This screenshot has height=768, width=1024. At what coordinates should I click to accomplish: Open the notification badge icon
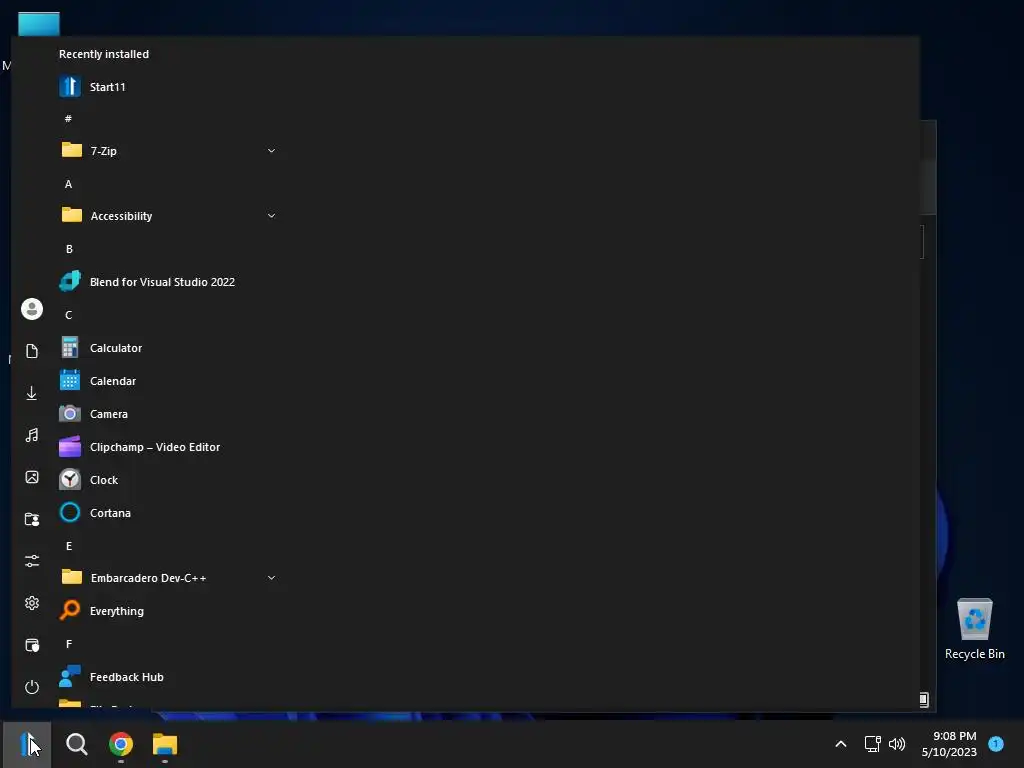click(x=996, y=743)
